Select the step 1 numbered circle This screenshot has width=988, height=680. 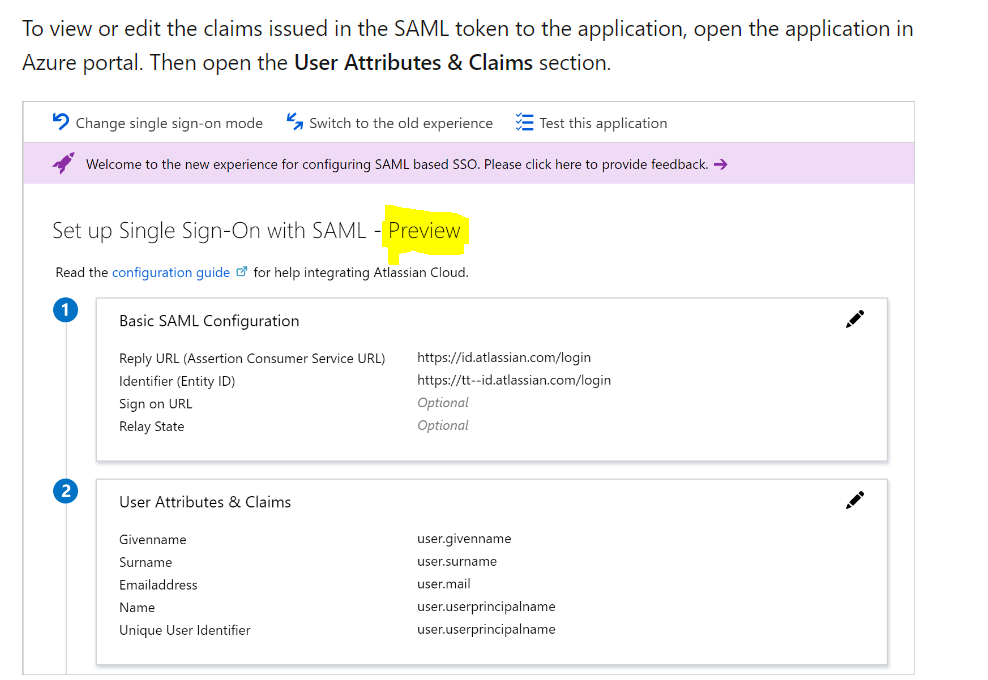(65, 310)
